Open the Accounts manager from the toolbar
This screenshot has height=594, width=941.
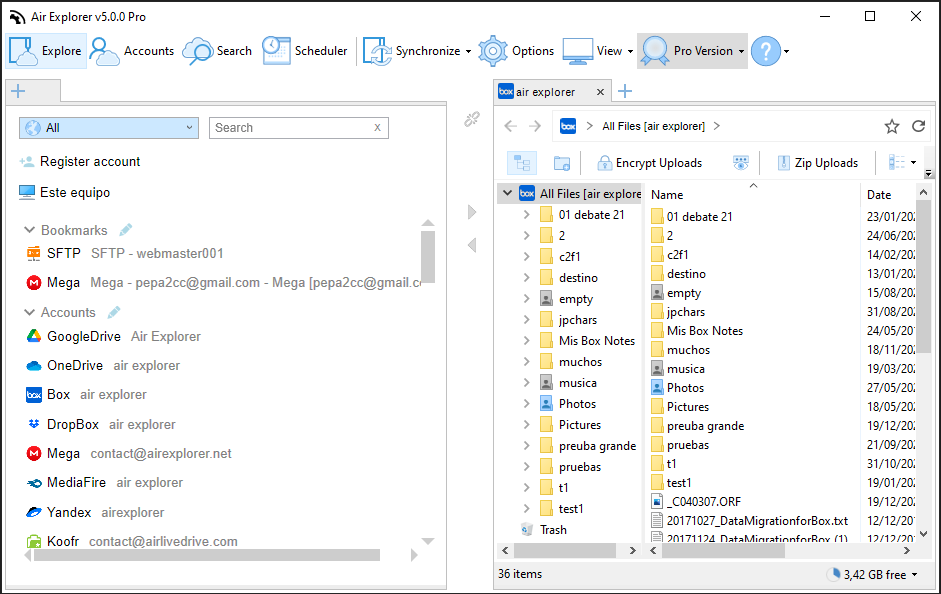131,51
